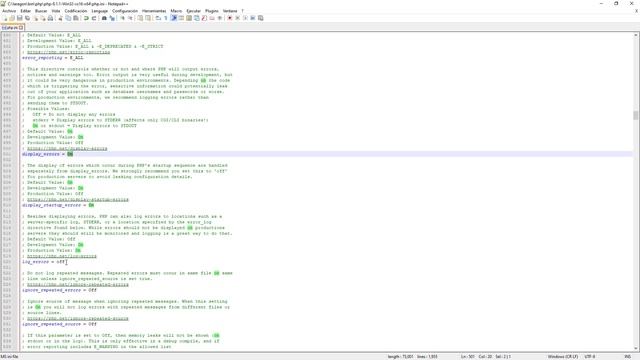The image size is (640, 360).
Task: Click the Copy toolbar icon
Action: [x=68, y=18]
